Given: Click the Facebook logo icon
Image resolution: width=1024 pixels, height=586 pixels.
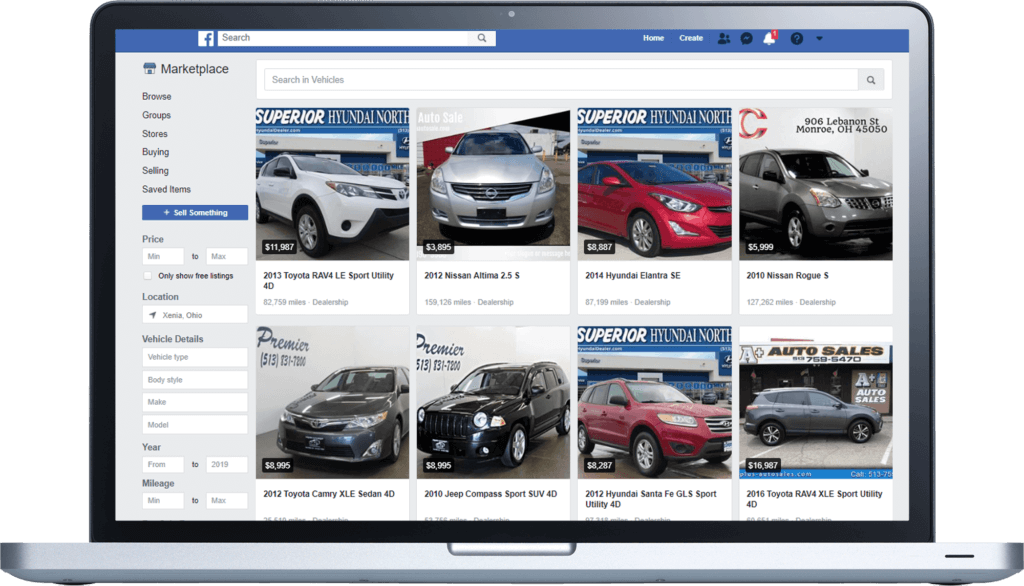Looking at the screenshot, I should [x=206, y=39].
